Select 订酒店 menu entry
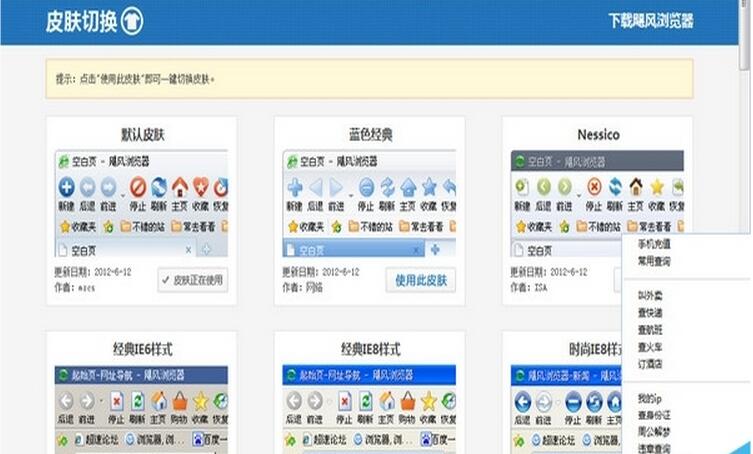 [650, 364]
